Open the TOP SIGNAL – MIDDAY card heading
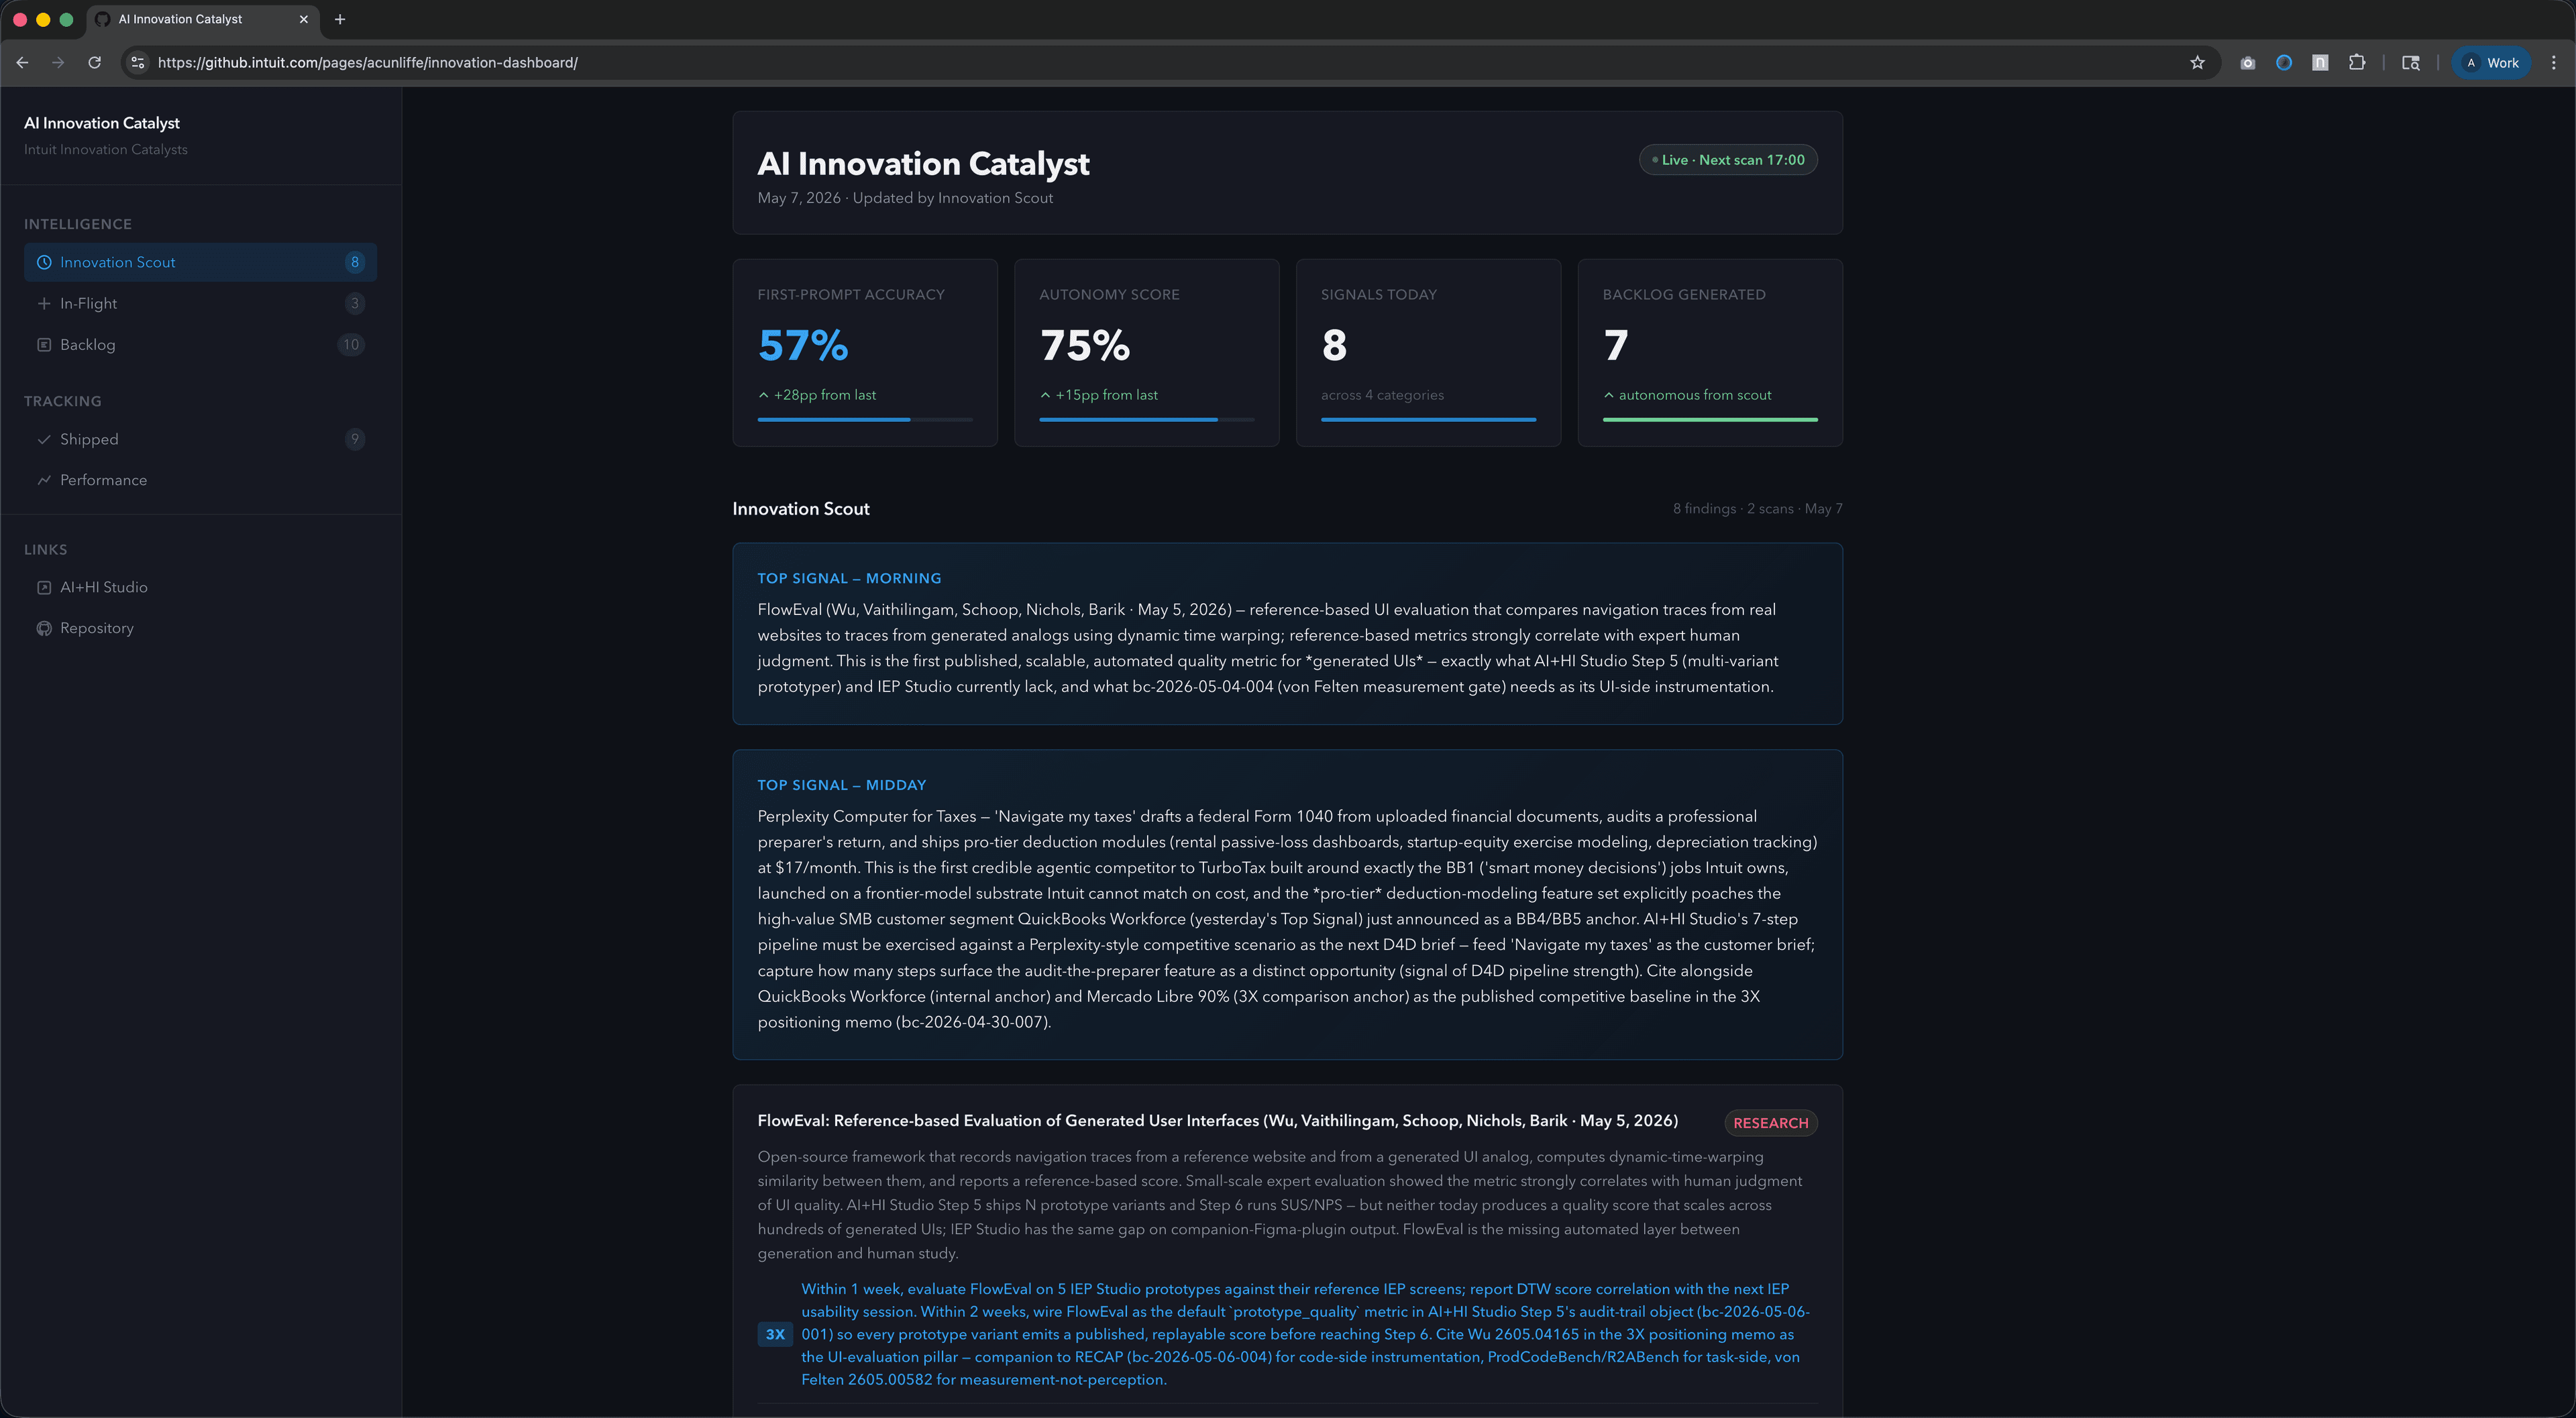This screenshot has width=2576, height=1418. 842,785
